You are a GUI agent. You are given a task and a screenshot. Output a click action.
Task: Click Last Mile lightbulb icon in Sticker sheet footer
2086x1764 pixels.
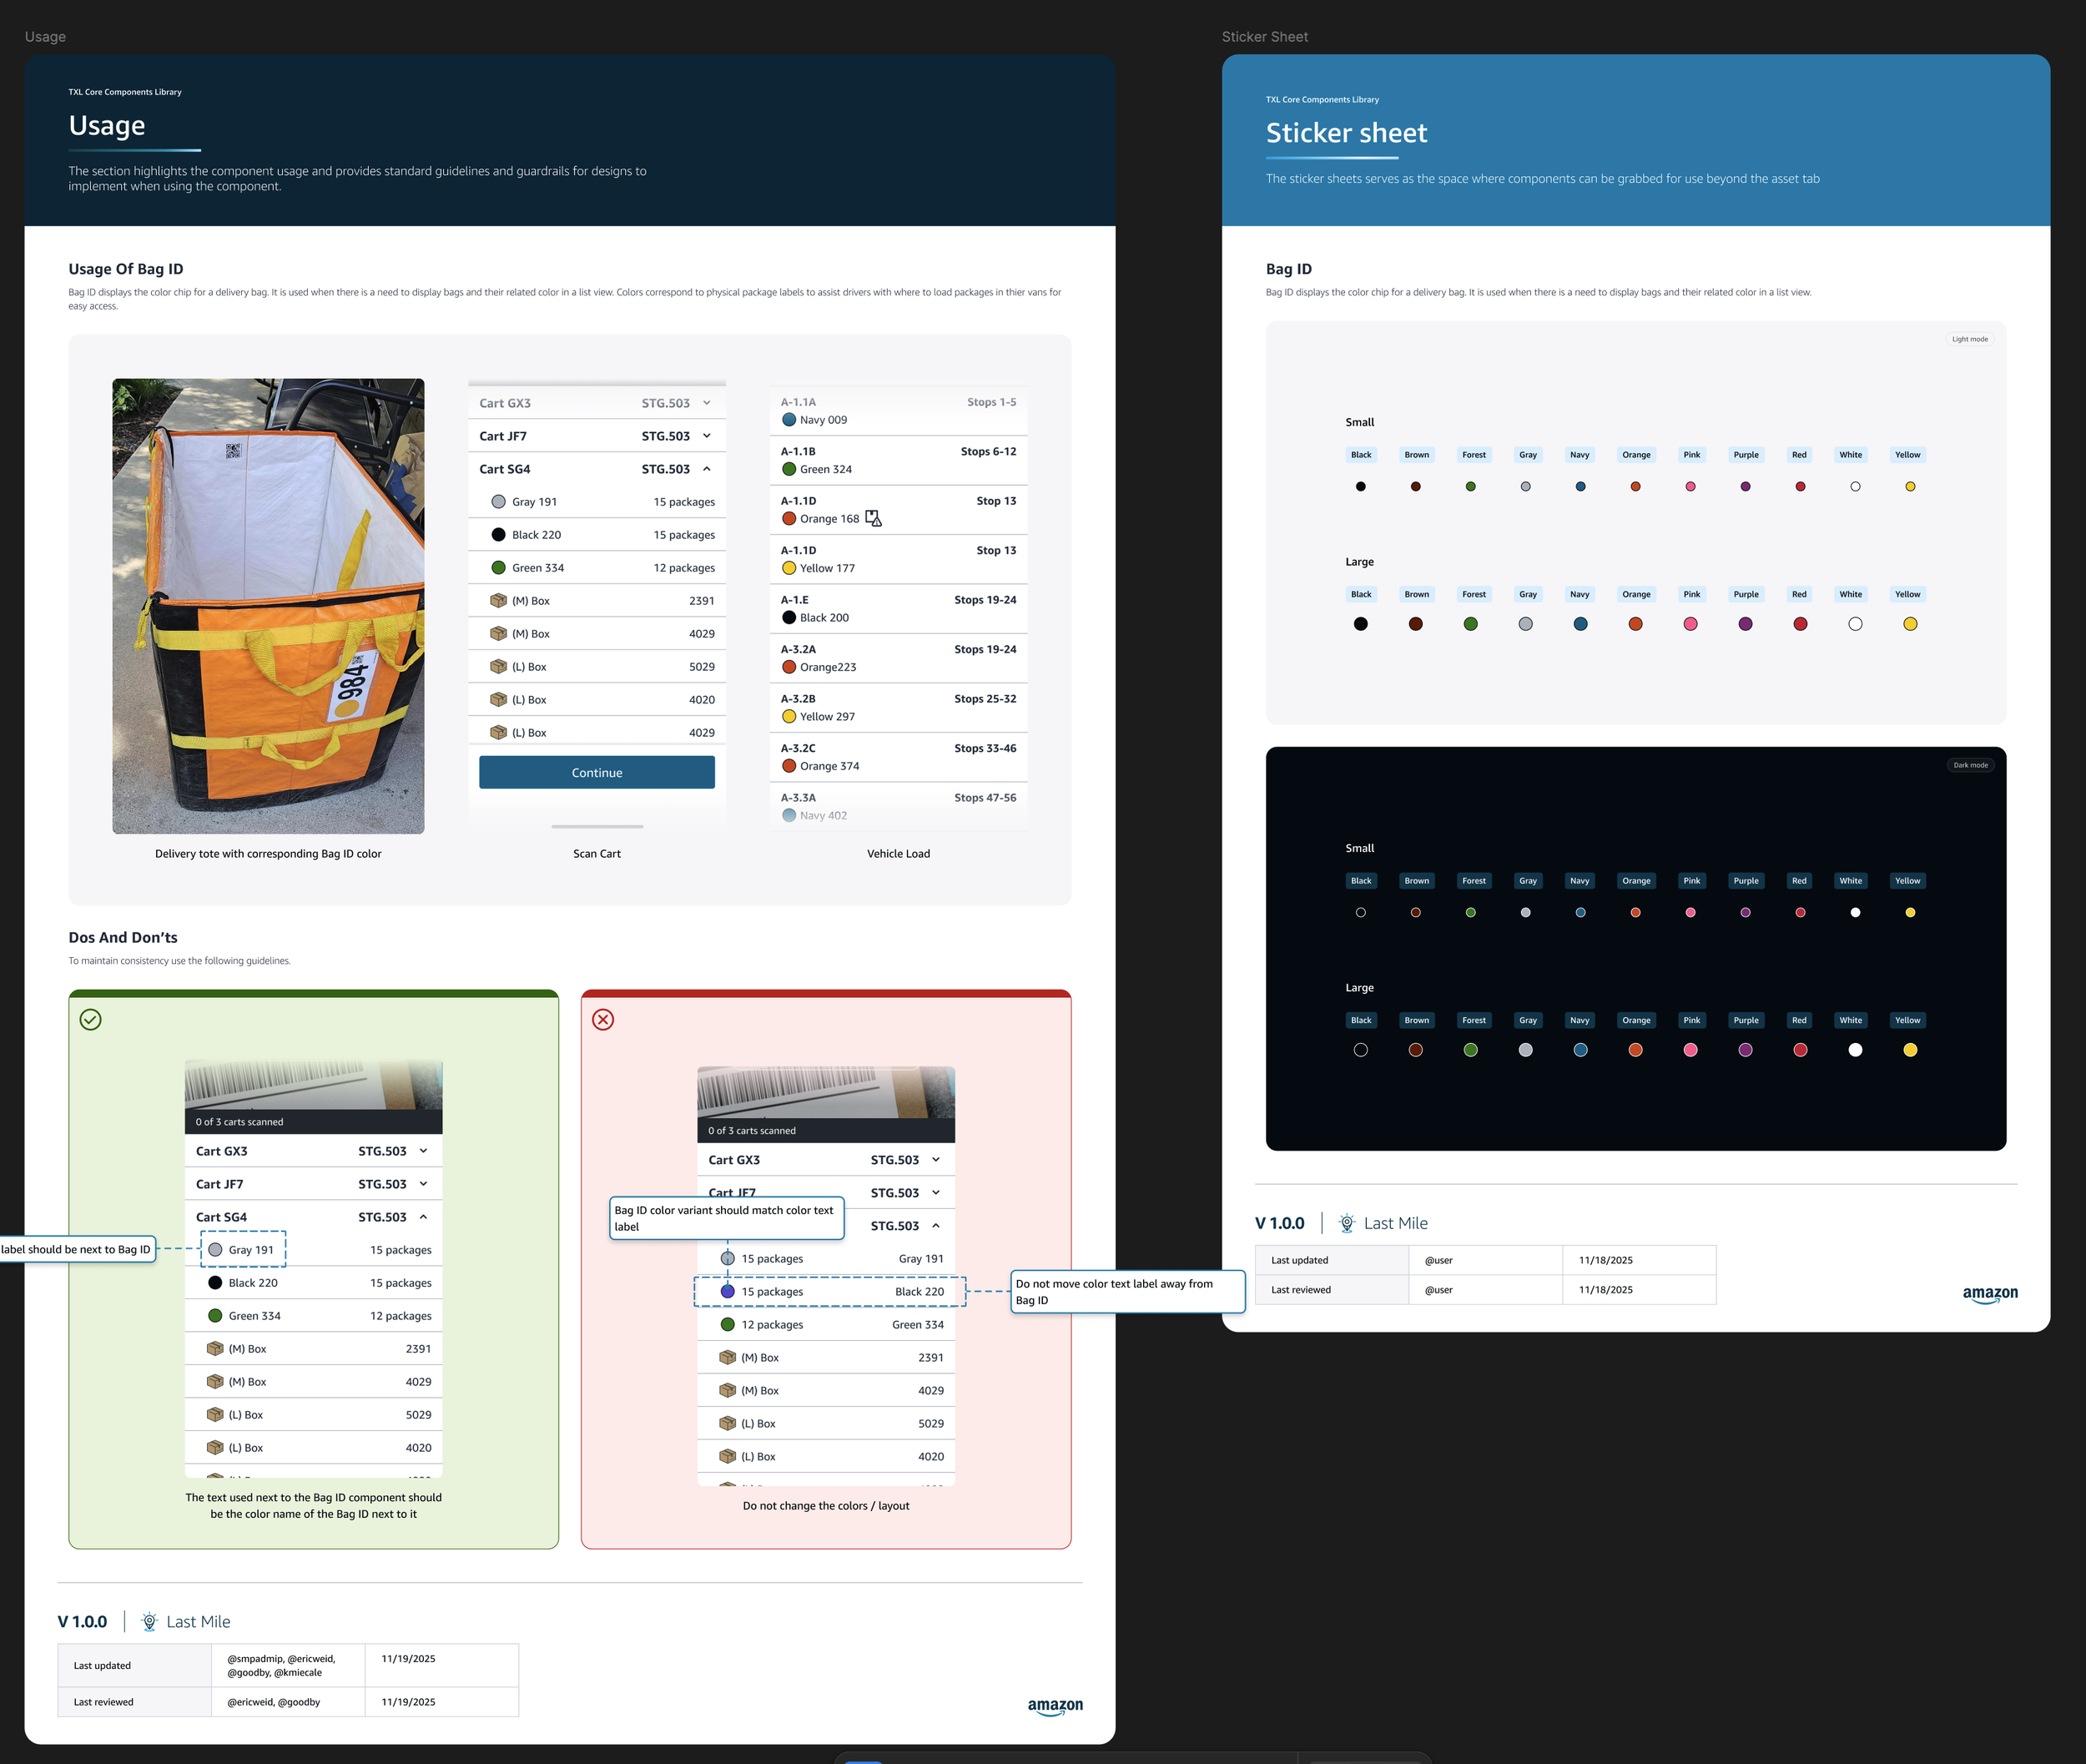1347,1222
